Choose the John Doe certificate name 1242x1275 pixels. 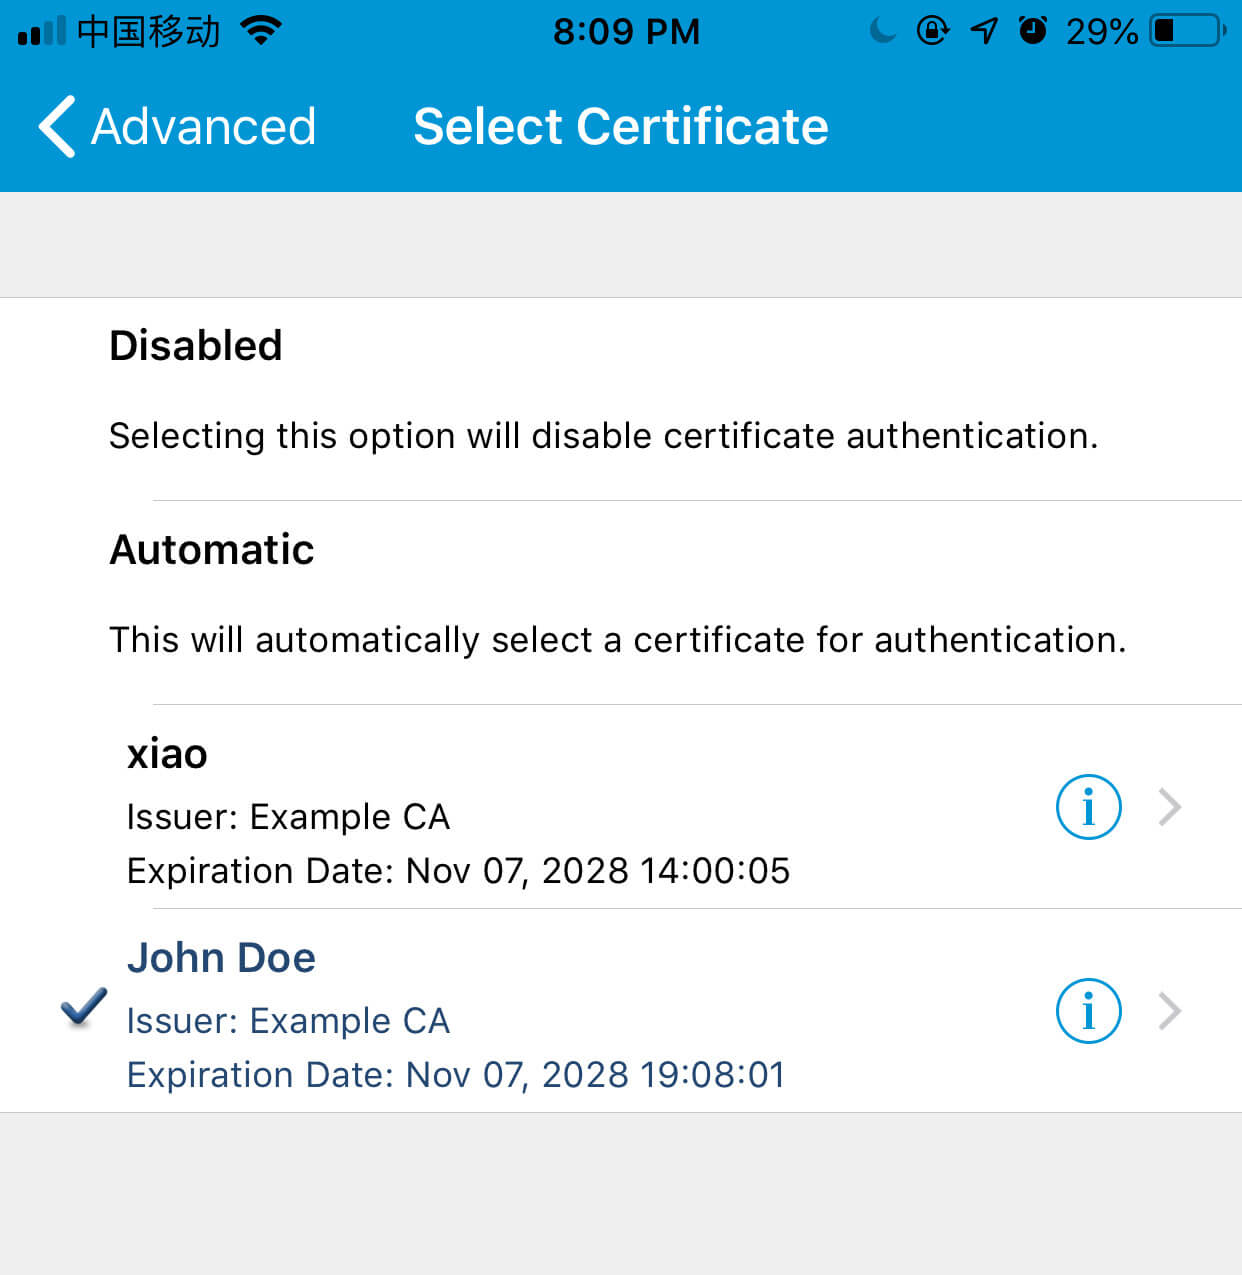(221, 958)
